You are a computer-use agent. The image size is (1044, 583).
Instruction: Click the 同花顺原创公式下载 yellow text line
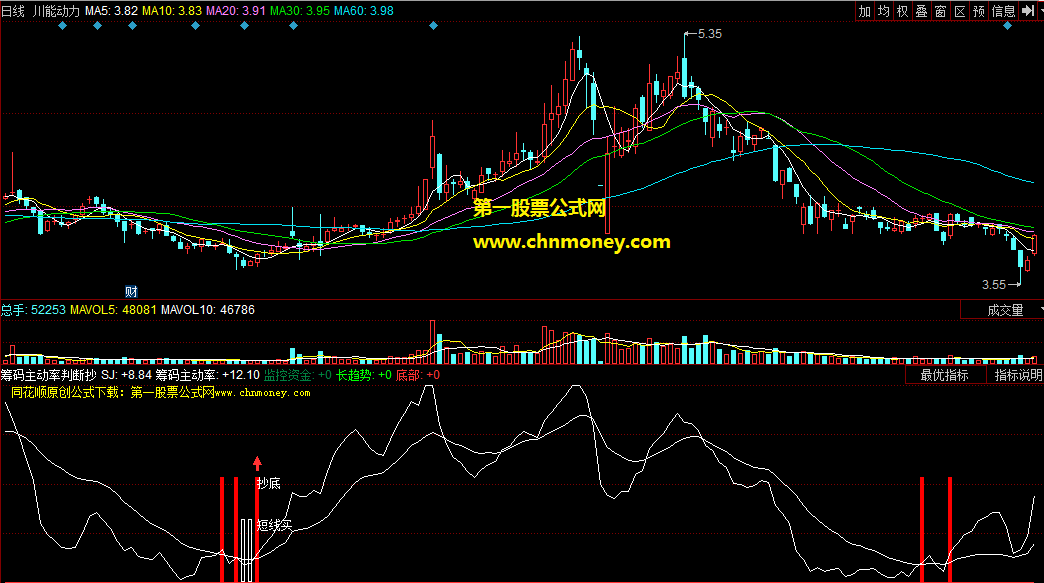coord(160,393)
